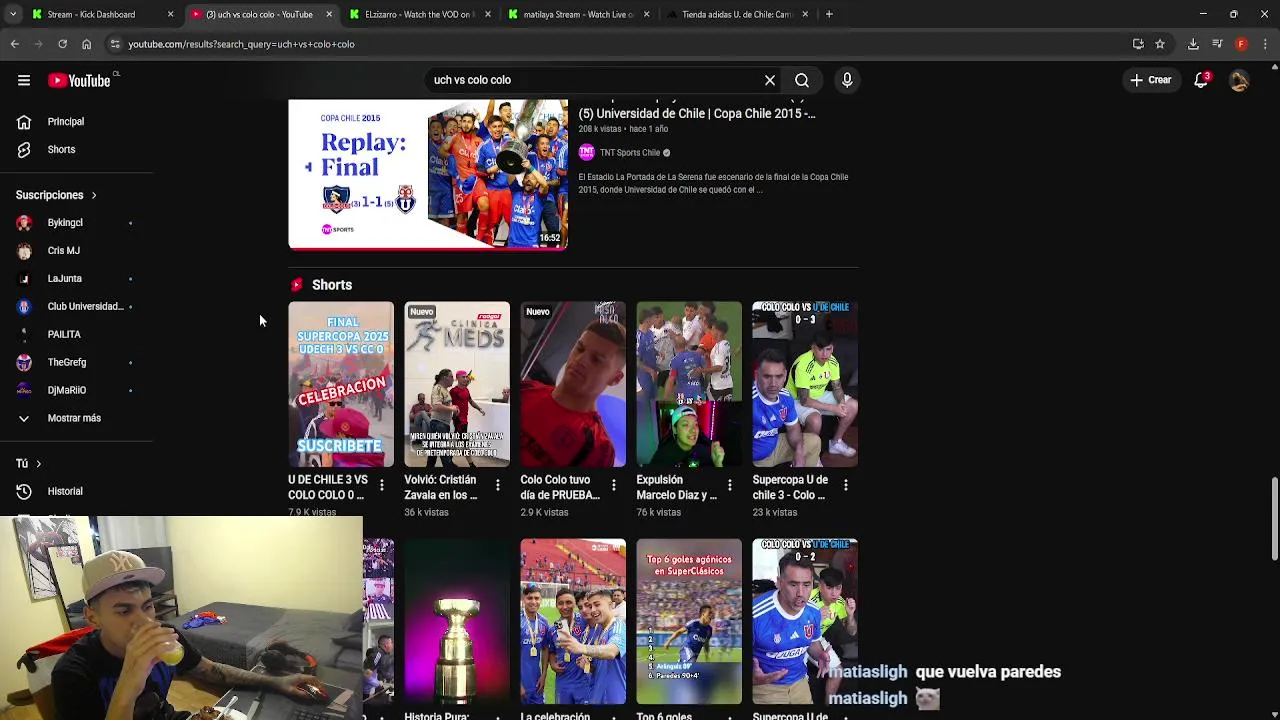Open options for 'Volvió: Cristián Zavala' short
Image resolution: width=1280 pixels, height=720 pixels.
[497, 485]
